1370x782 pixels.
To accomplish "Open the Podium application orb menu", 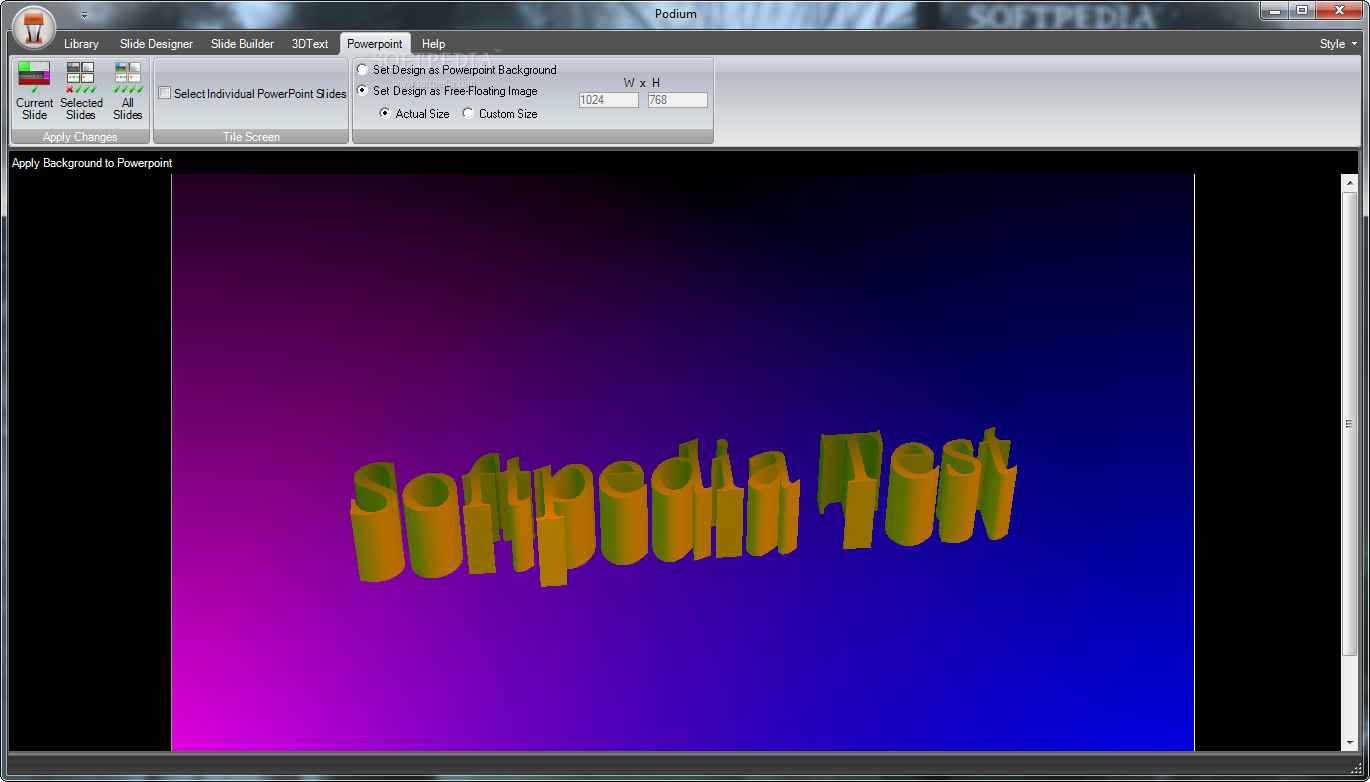I will (x=34, y=28).
